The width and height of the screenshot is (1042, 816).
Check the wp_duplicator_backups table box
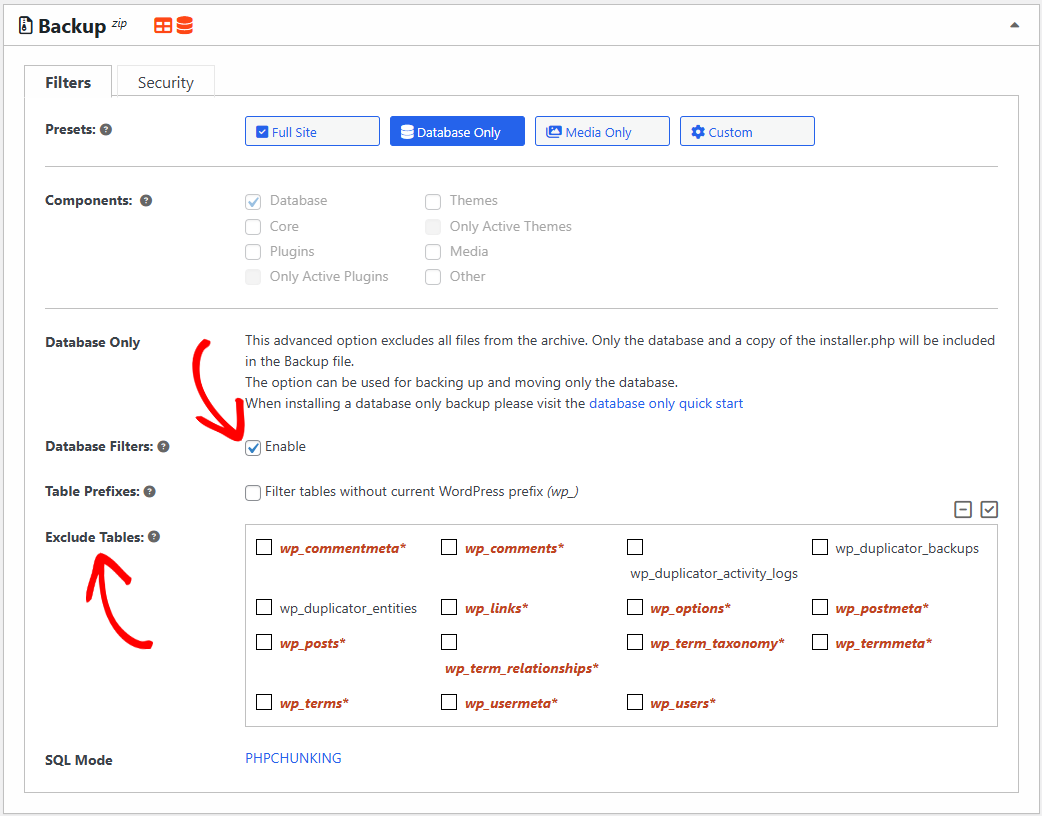[820, 547]
